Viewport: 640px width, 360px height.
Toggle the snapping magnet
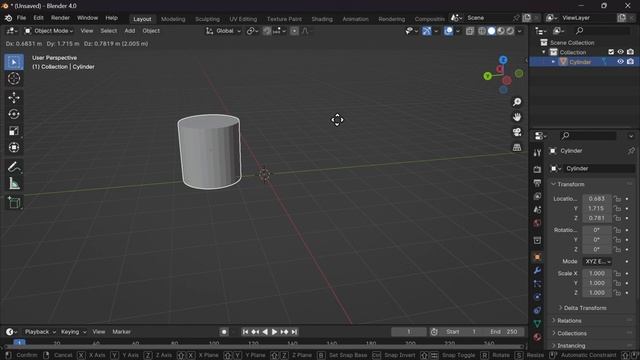(x=267, y=31)
